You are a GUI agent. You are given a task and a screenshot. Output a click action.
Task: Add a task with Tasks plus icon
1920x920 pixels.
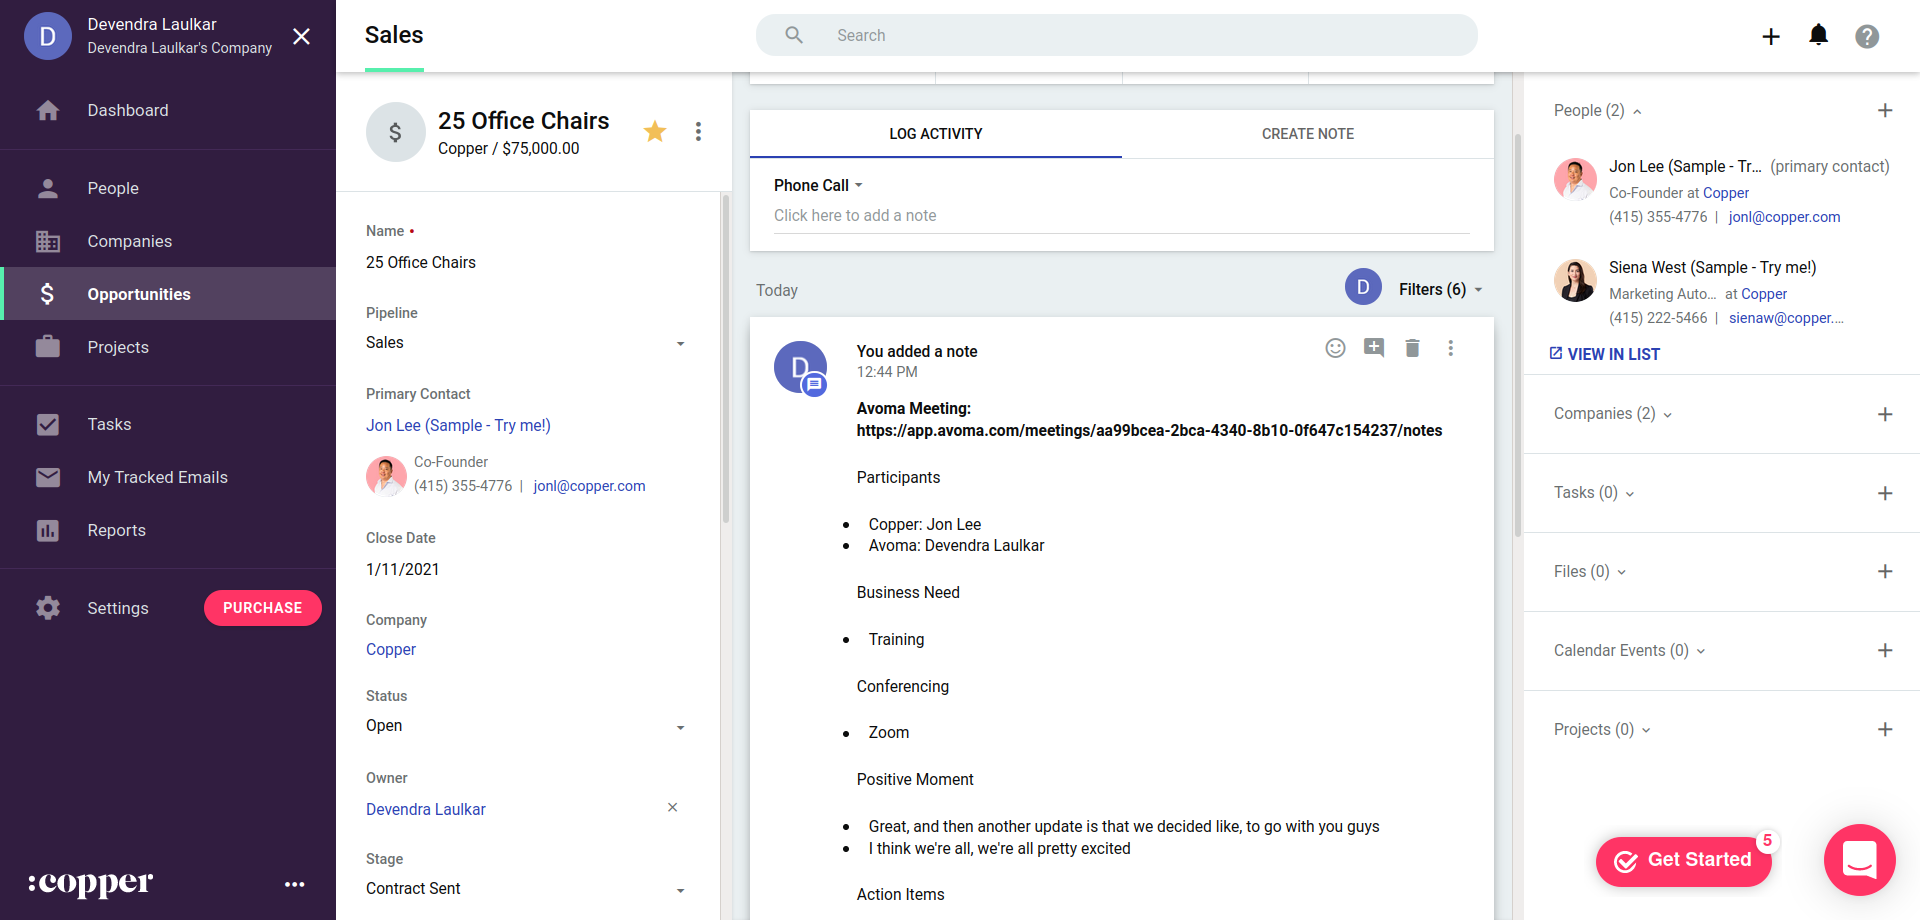pyautogui.click(x=1885, y=493)
